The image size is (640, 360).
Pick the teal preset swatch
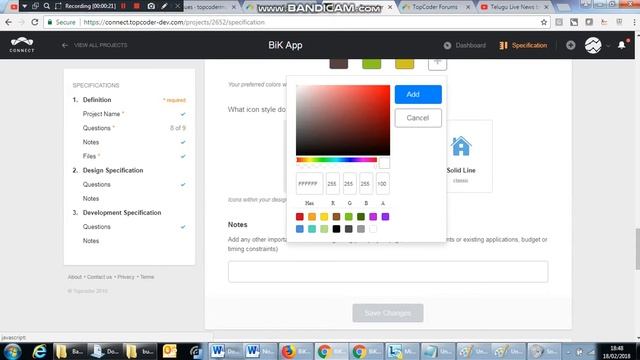tap(312, 229)
